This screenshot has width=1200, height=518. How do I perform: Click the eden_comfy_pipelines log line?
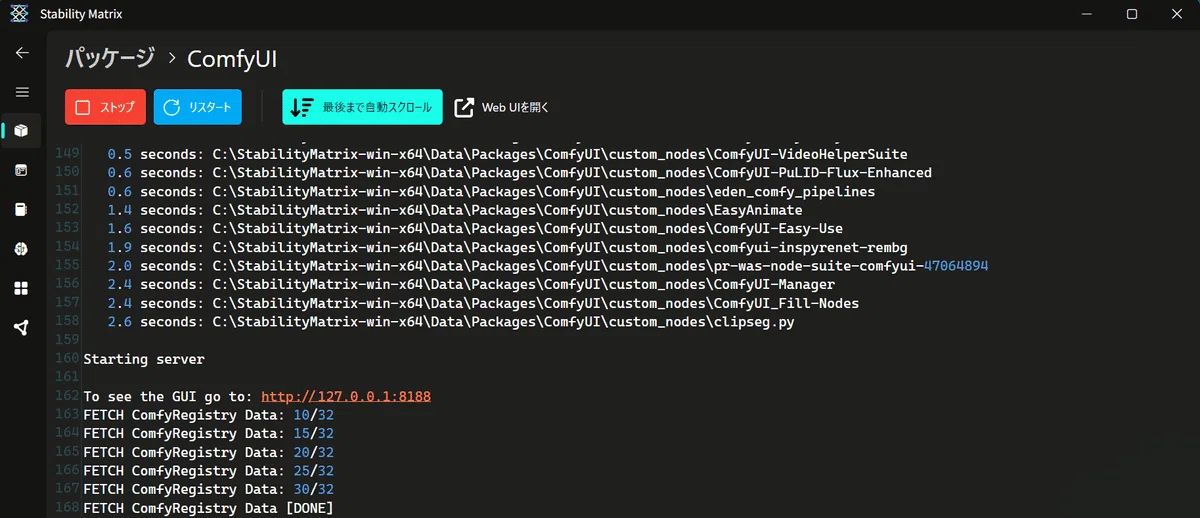(491, 192)
